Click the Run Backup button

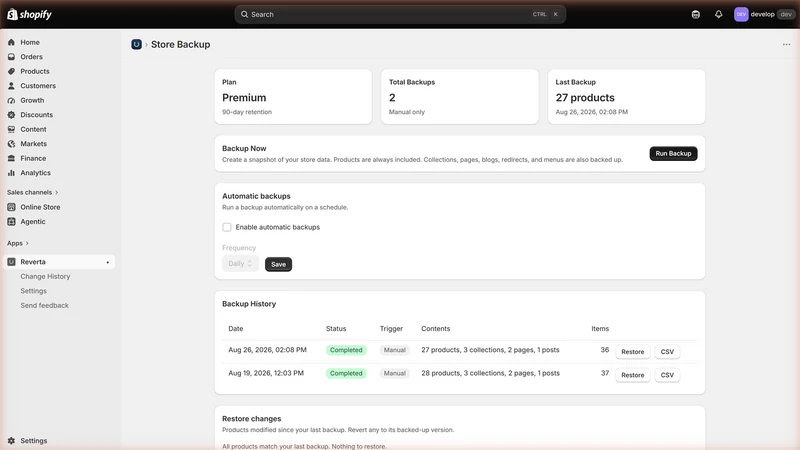click(673, 154)
